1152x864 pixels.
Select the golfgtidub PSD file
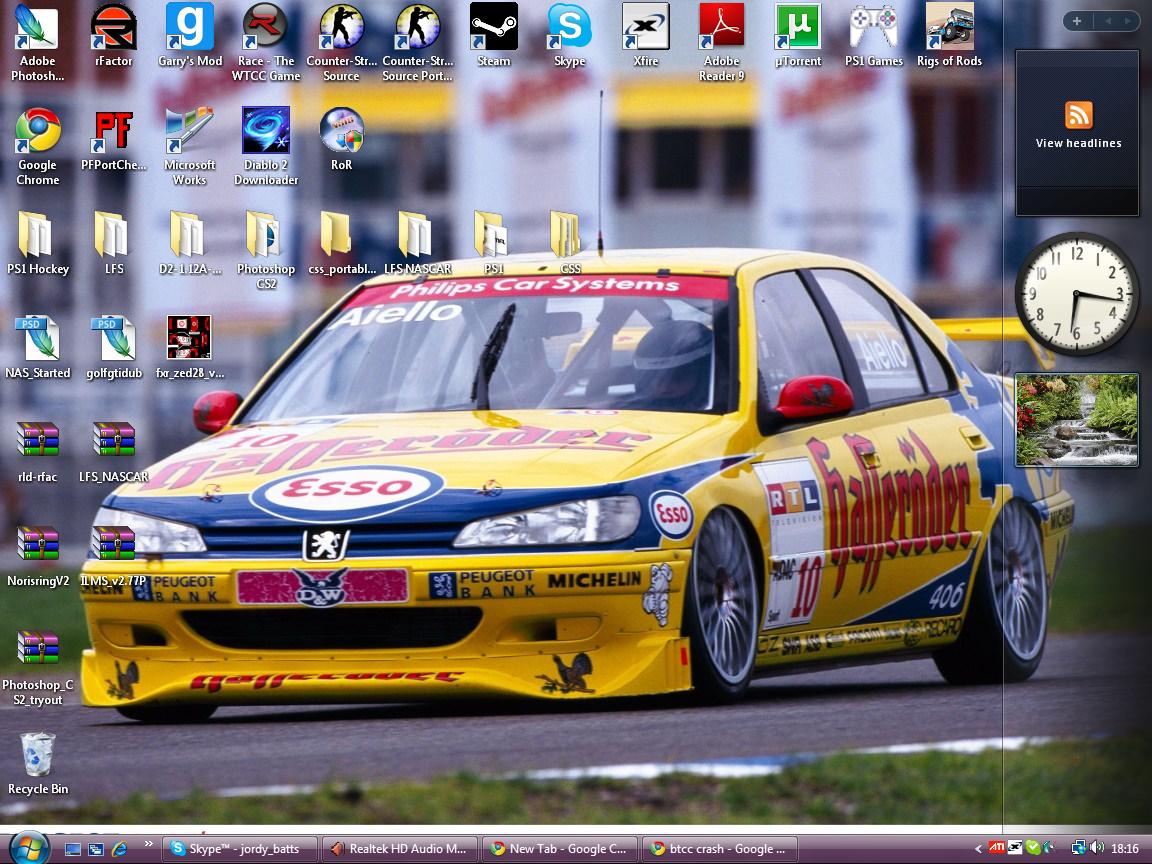point(114,348)
